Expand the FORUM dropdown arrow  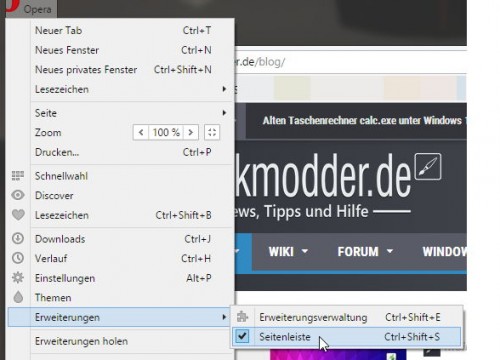390,251
